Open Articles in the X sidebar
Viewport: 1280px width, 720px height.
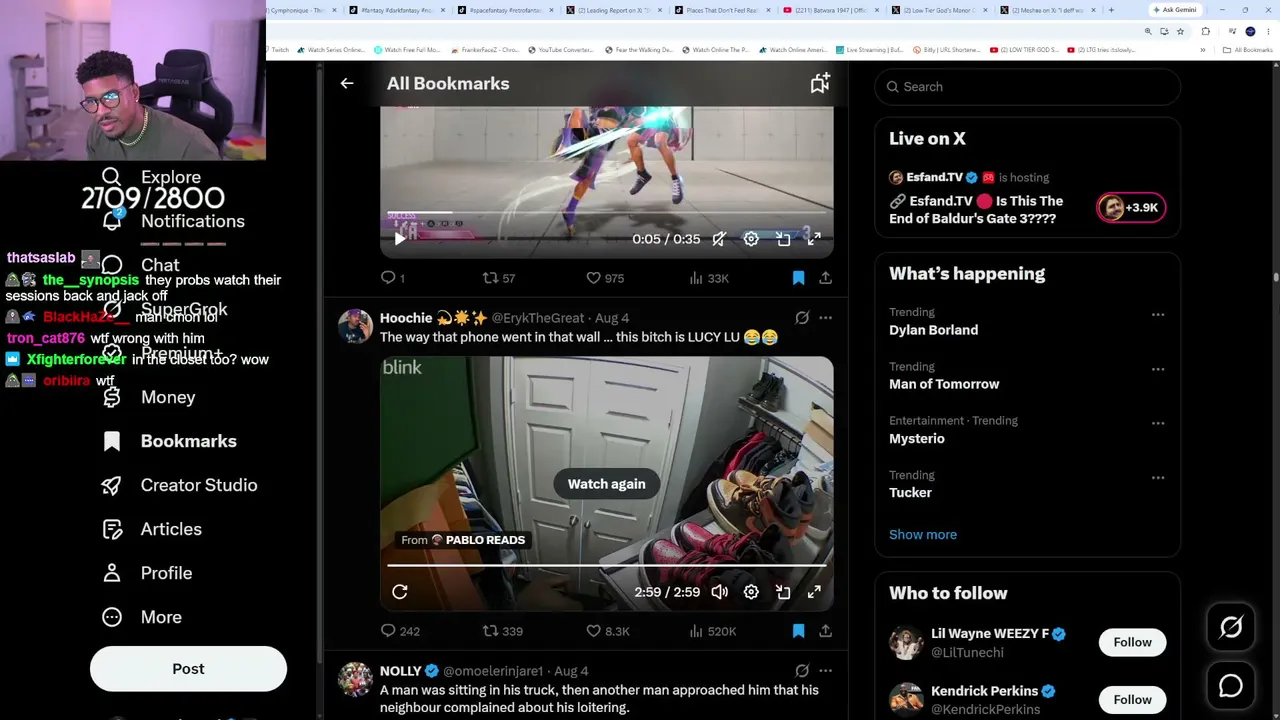[152, 529]
